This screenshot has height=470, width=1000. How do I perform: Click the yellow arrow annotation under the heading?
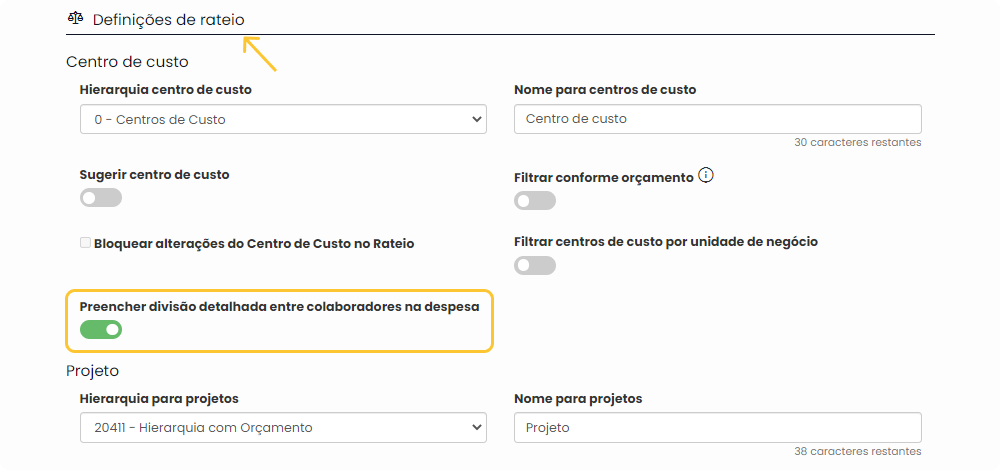260,54
